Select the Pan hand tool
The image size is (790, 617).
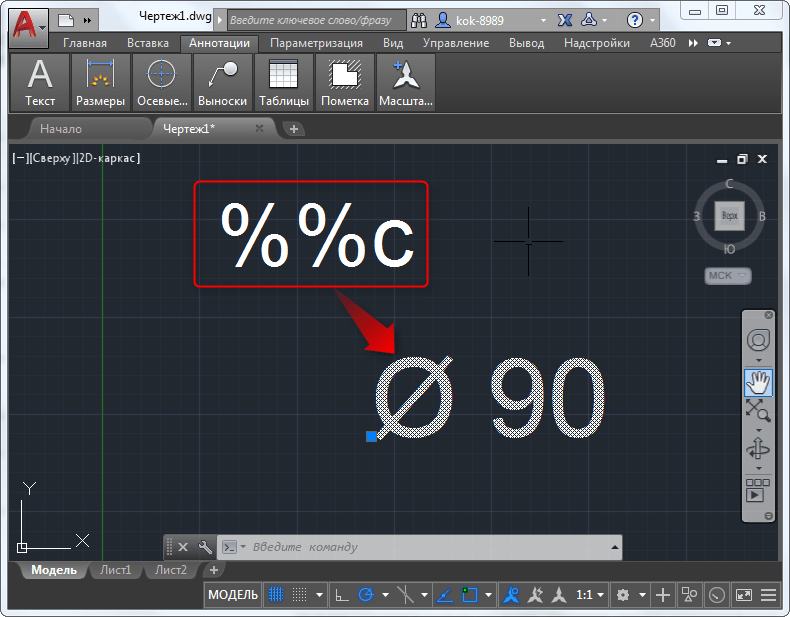[758, 382]
